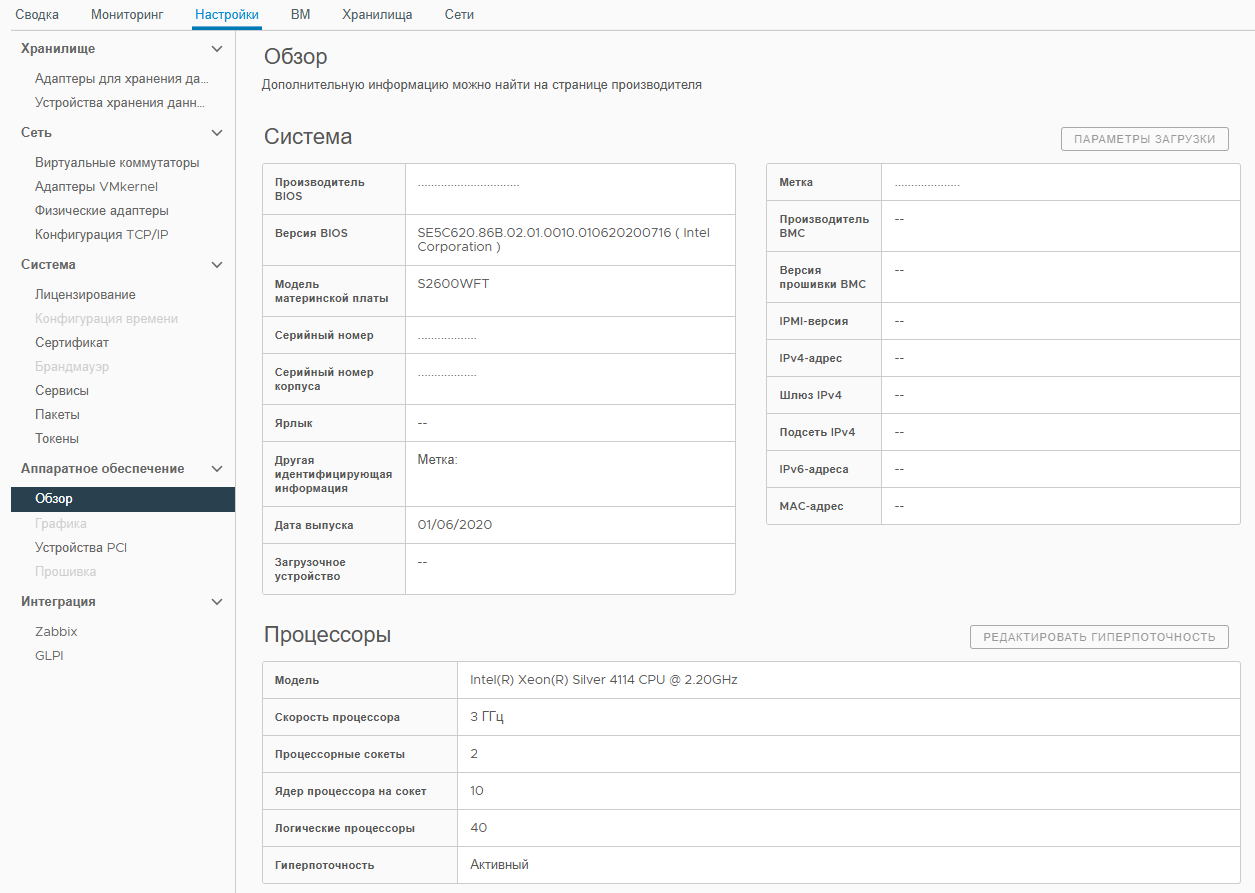The height and width of the screenshot is (893, 1255).
Task: Select the highlighted Обзор item
Action: pyautogui.click(x=123, y=499)
